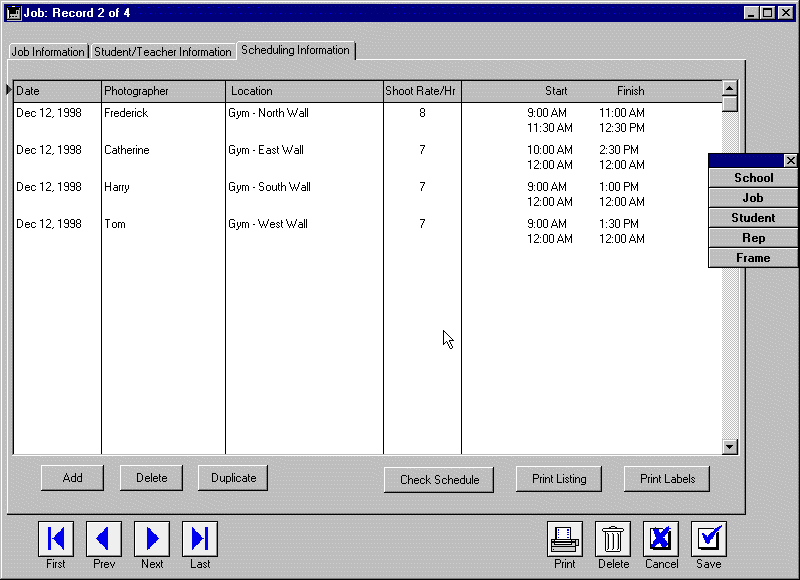Open Frame from the floating palette

754,258
